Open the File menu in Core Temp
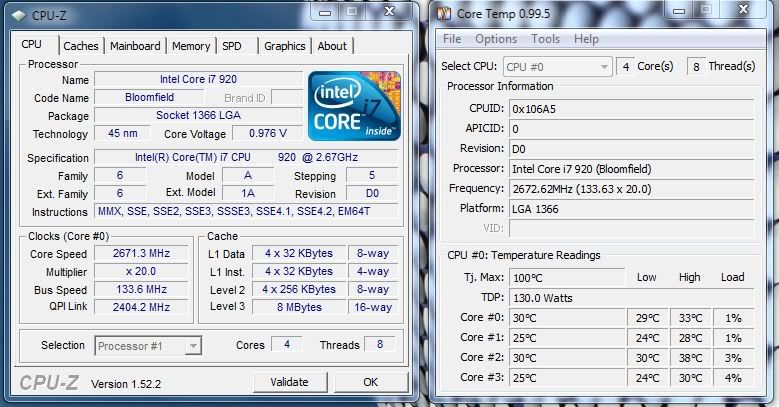 452,39
